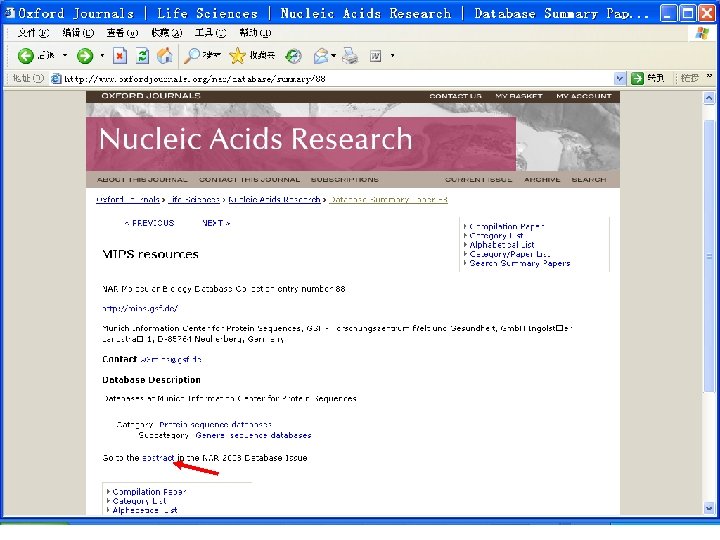Open SEARCH nav link
The width and height of the screenshot is (720, 540).
pos(589,180)
